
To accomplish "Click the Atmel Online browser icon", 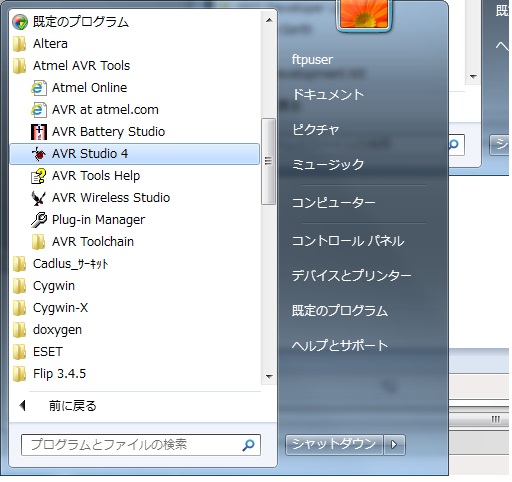I will pyautogui.click(x=39, y=88).
